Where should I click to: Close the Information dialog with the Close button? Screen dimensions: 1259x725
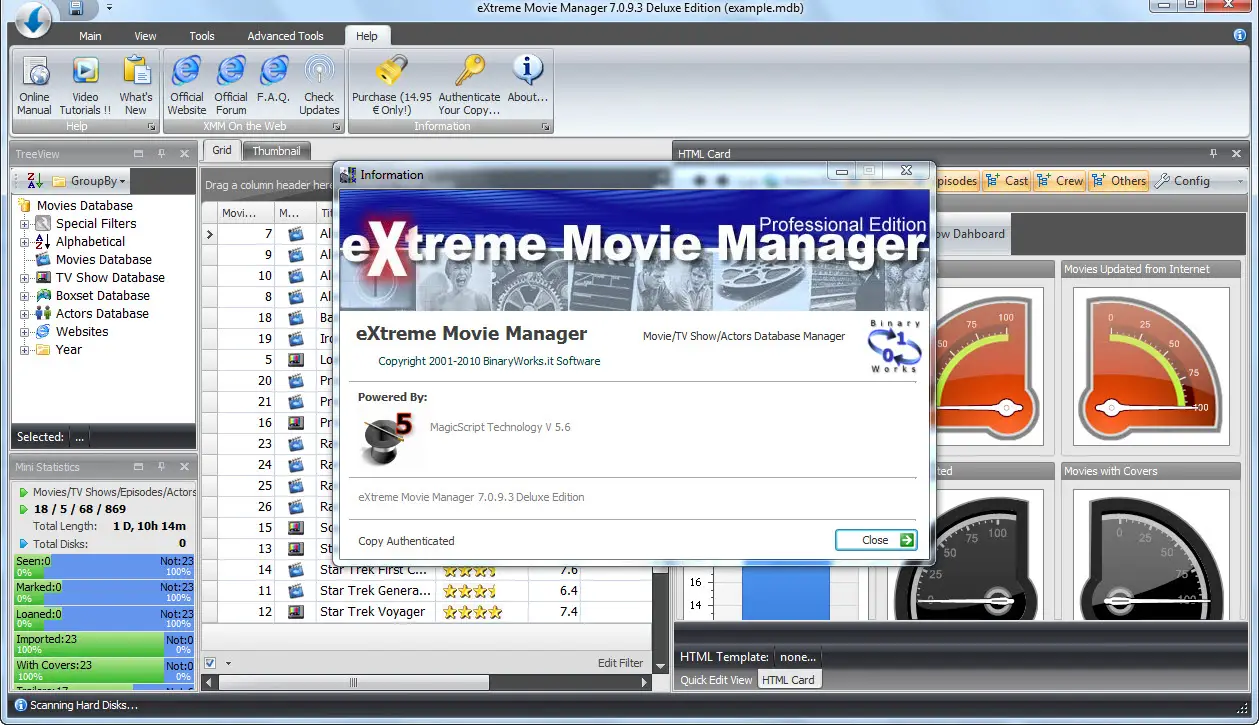coord(876,540)
